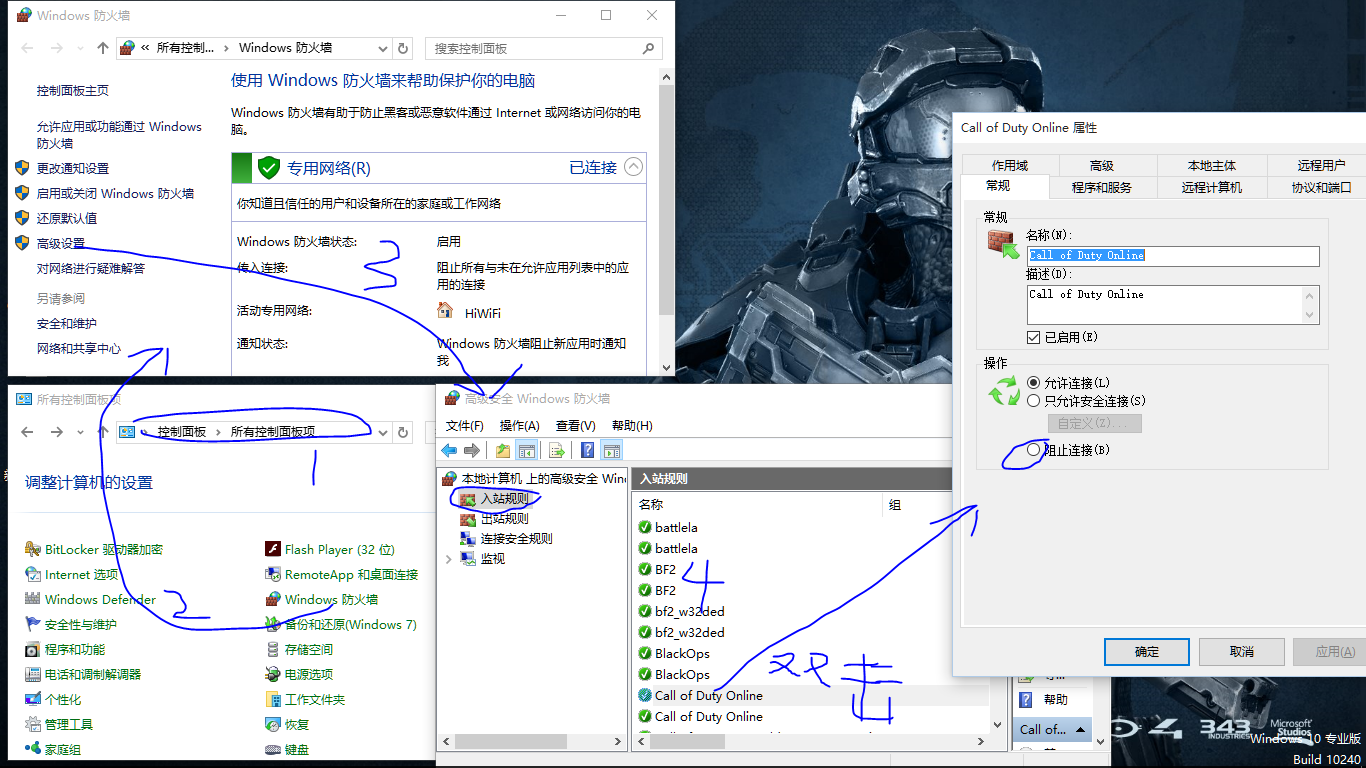Select 连接安全规则 in the tree

tap(516, 538)
